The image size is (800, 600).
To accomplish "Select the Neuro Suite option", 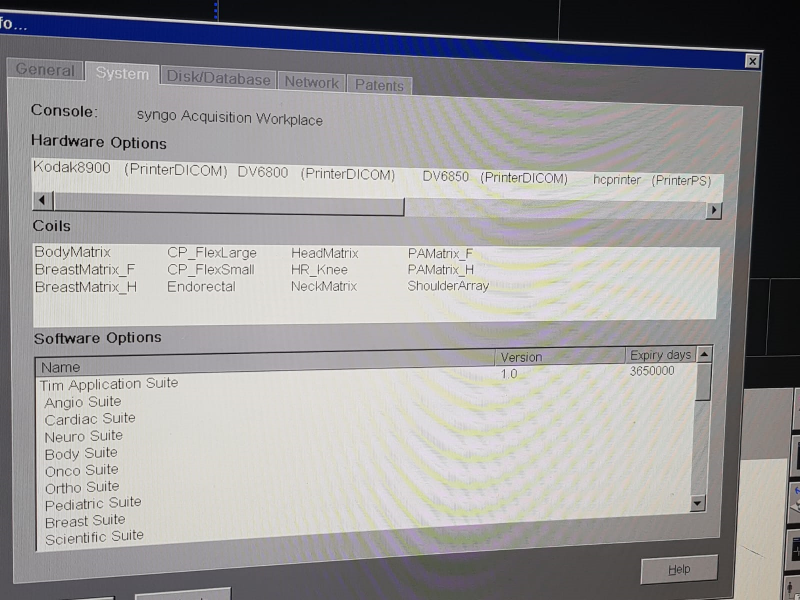I will pyautogui.click(x=84, y=436).
